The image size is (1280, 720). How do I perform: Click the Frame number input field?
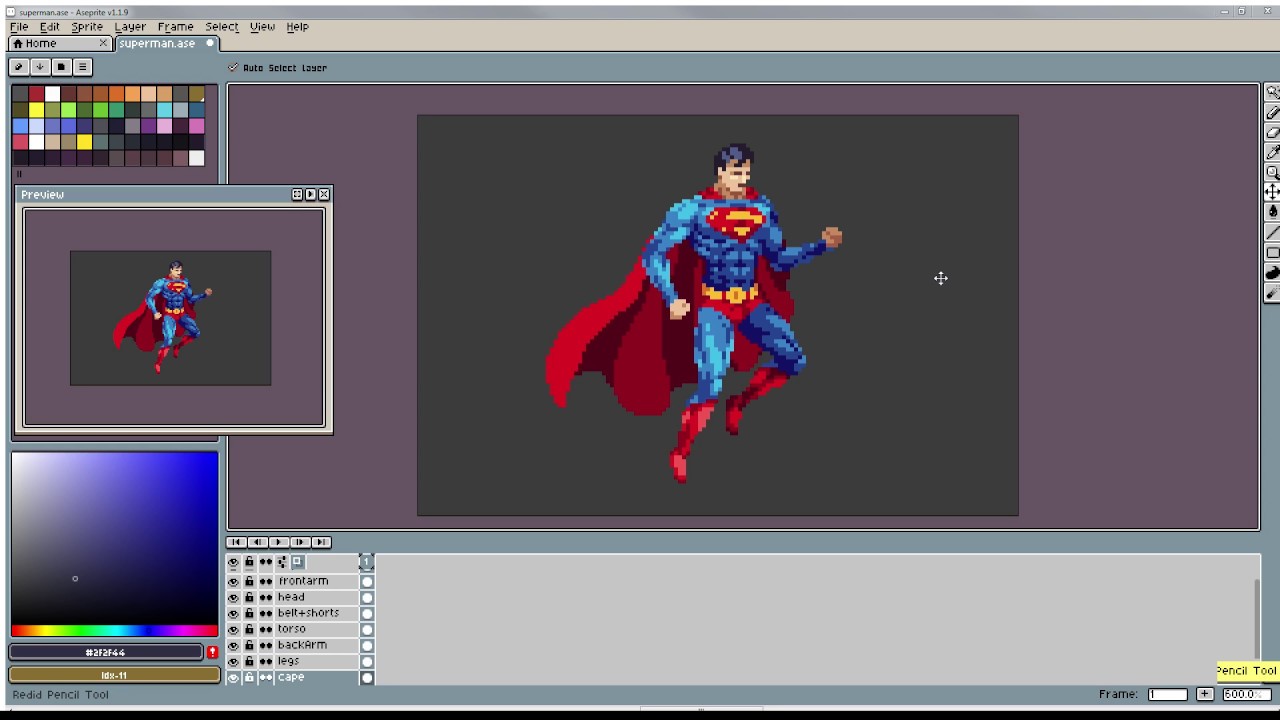coord(1167,694)
